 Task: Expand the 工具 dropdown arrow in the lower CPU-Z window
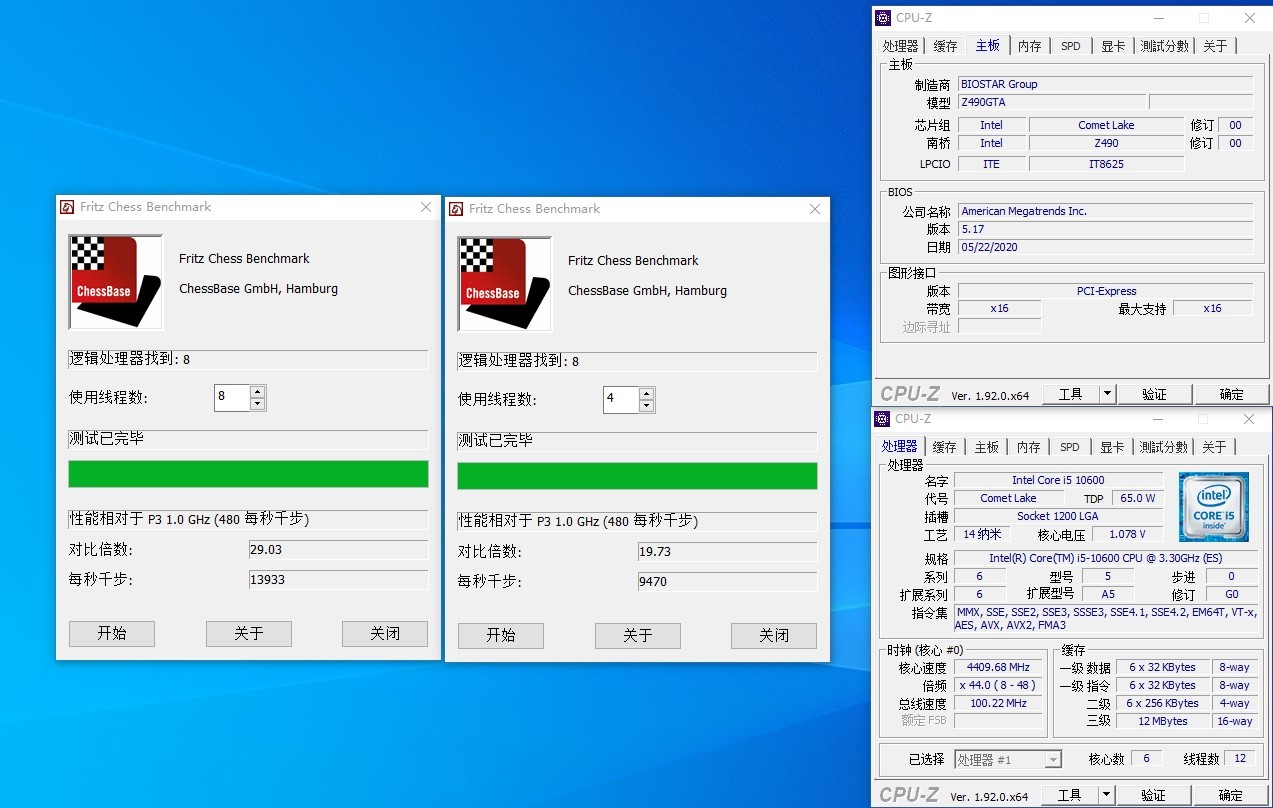[x=1107, y=795]
